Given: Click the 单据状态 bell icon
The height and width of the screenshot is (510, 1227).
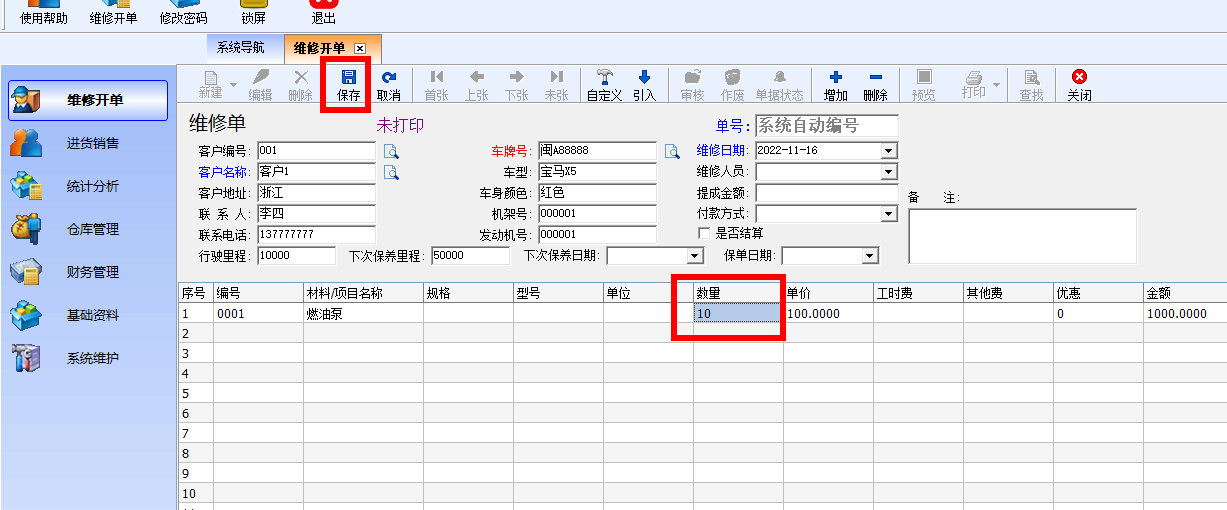Looking at the screenshot, I should coord(779,77).
